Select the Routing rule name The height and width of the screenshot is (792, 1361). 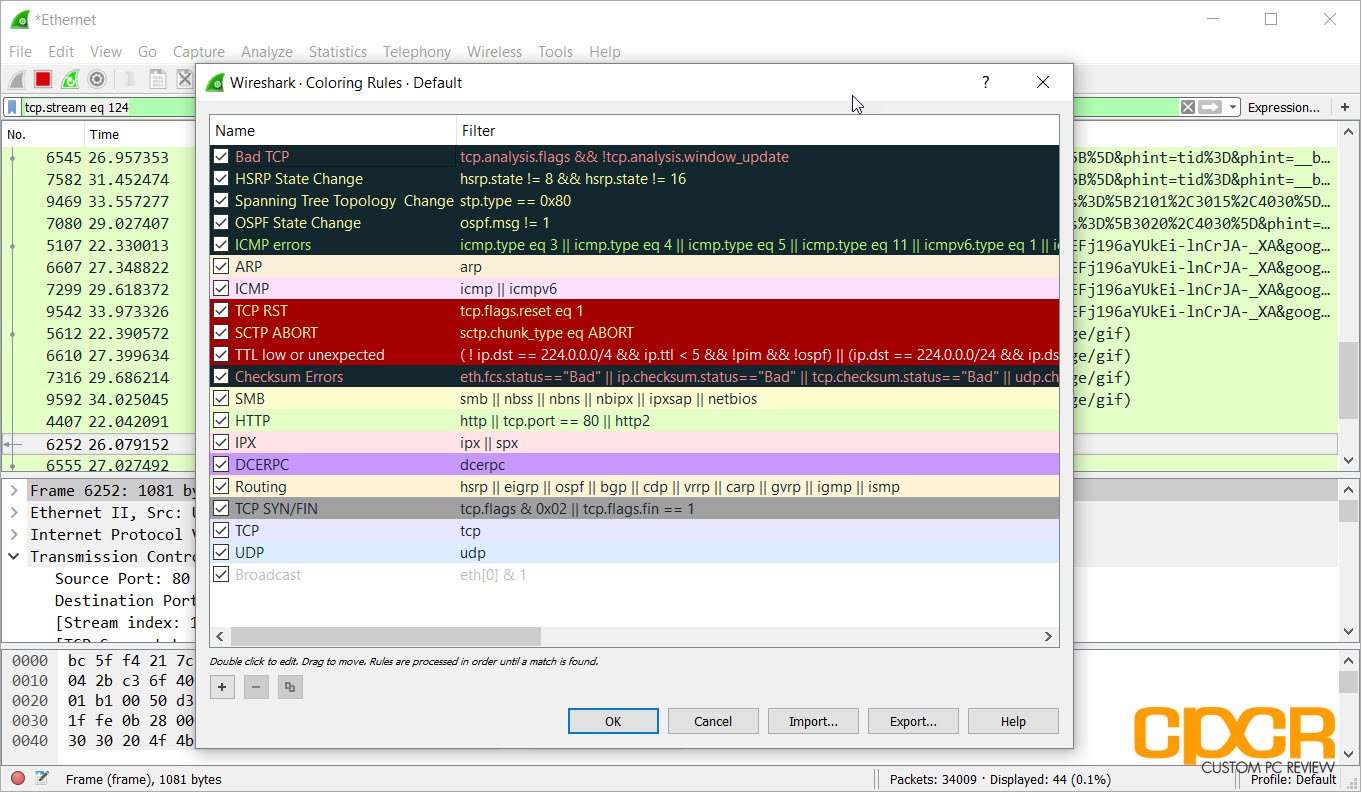(261, 487)
